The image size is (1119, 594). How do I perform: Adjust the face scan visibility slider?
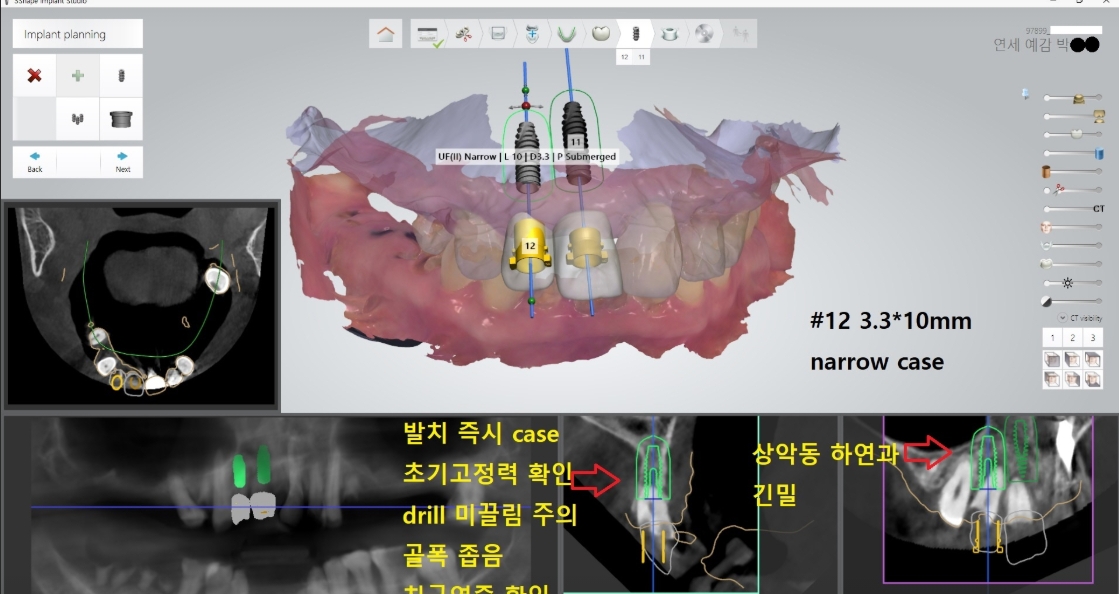1073,227
